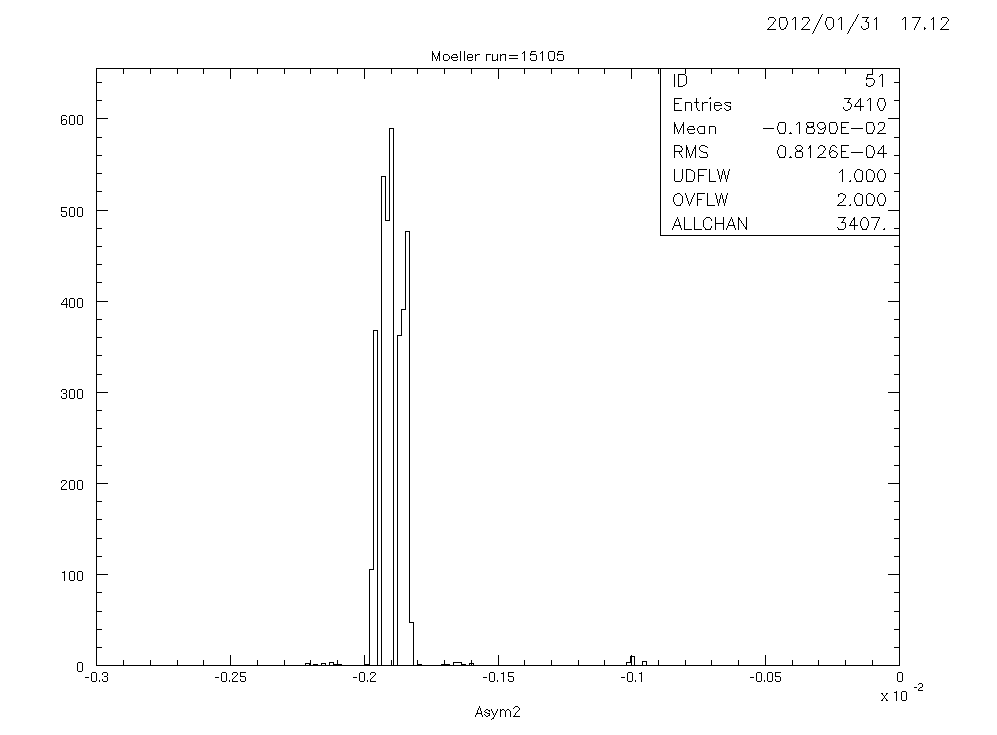Click the x-axis tick label '-0.3'
The image size is (997, 735).
point(96,678)
